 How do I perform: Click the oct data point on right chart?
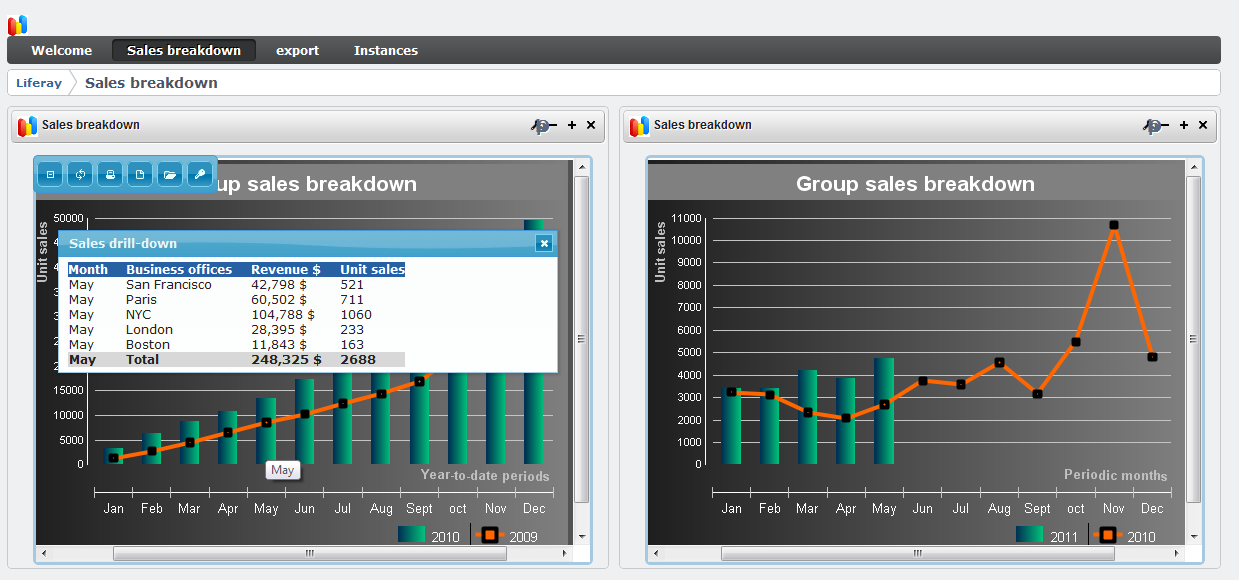[x=1076, y=342]
